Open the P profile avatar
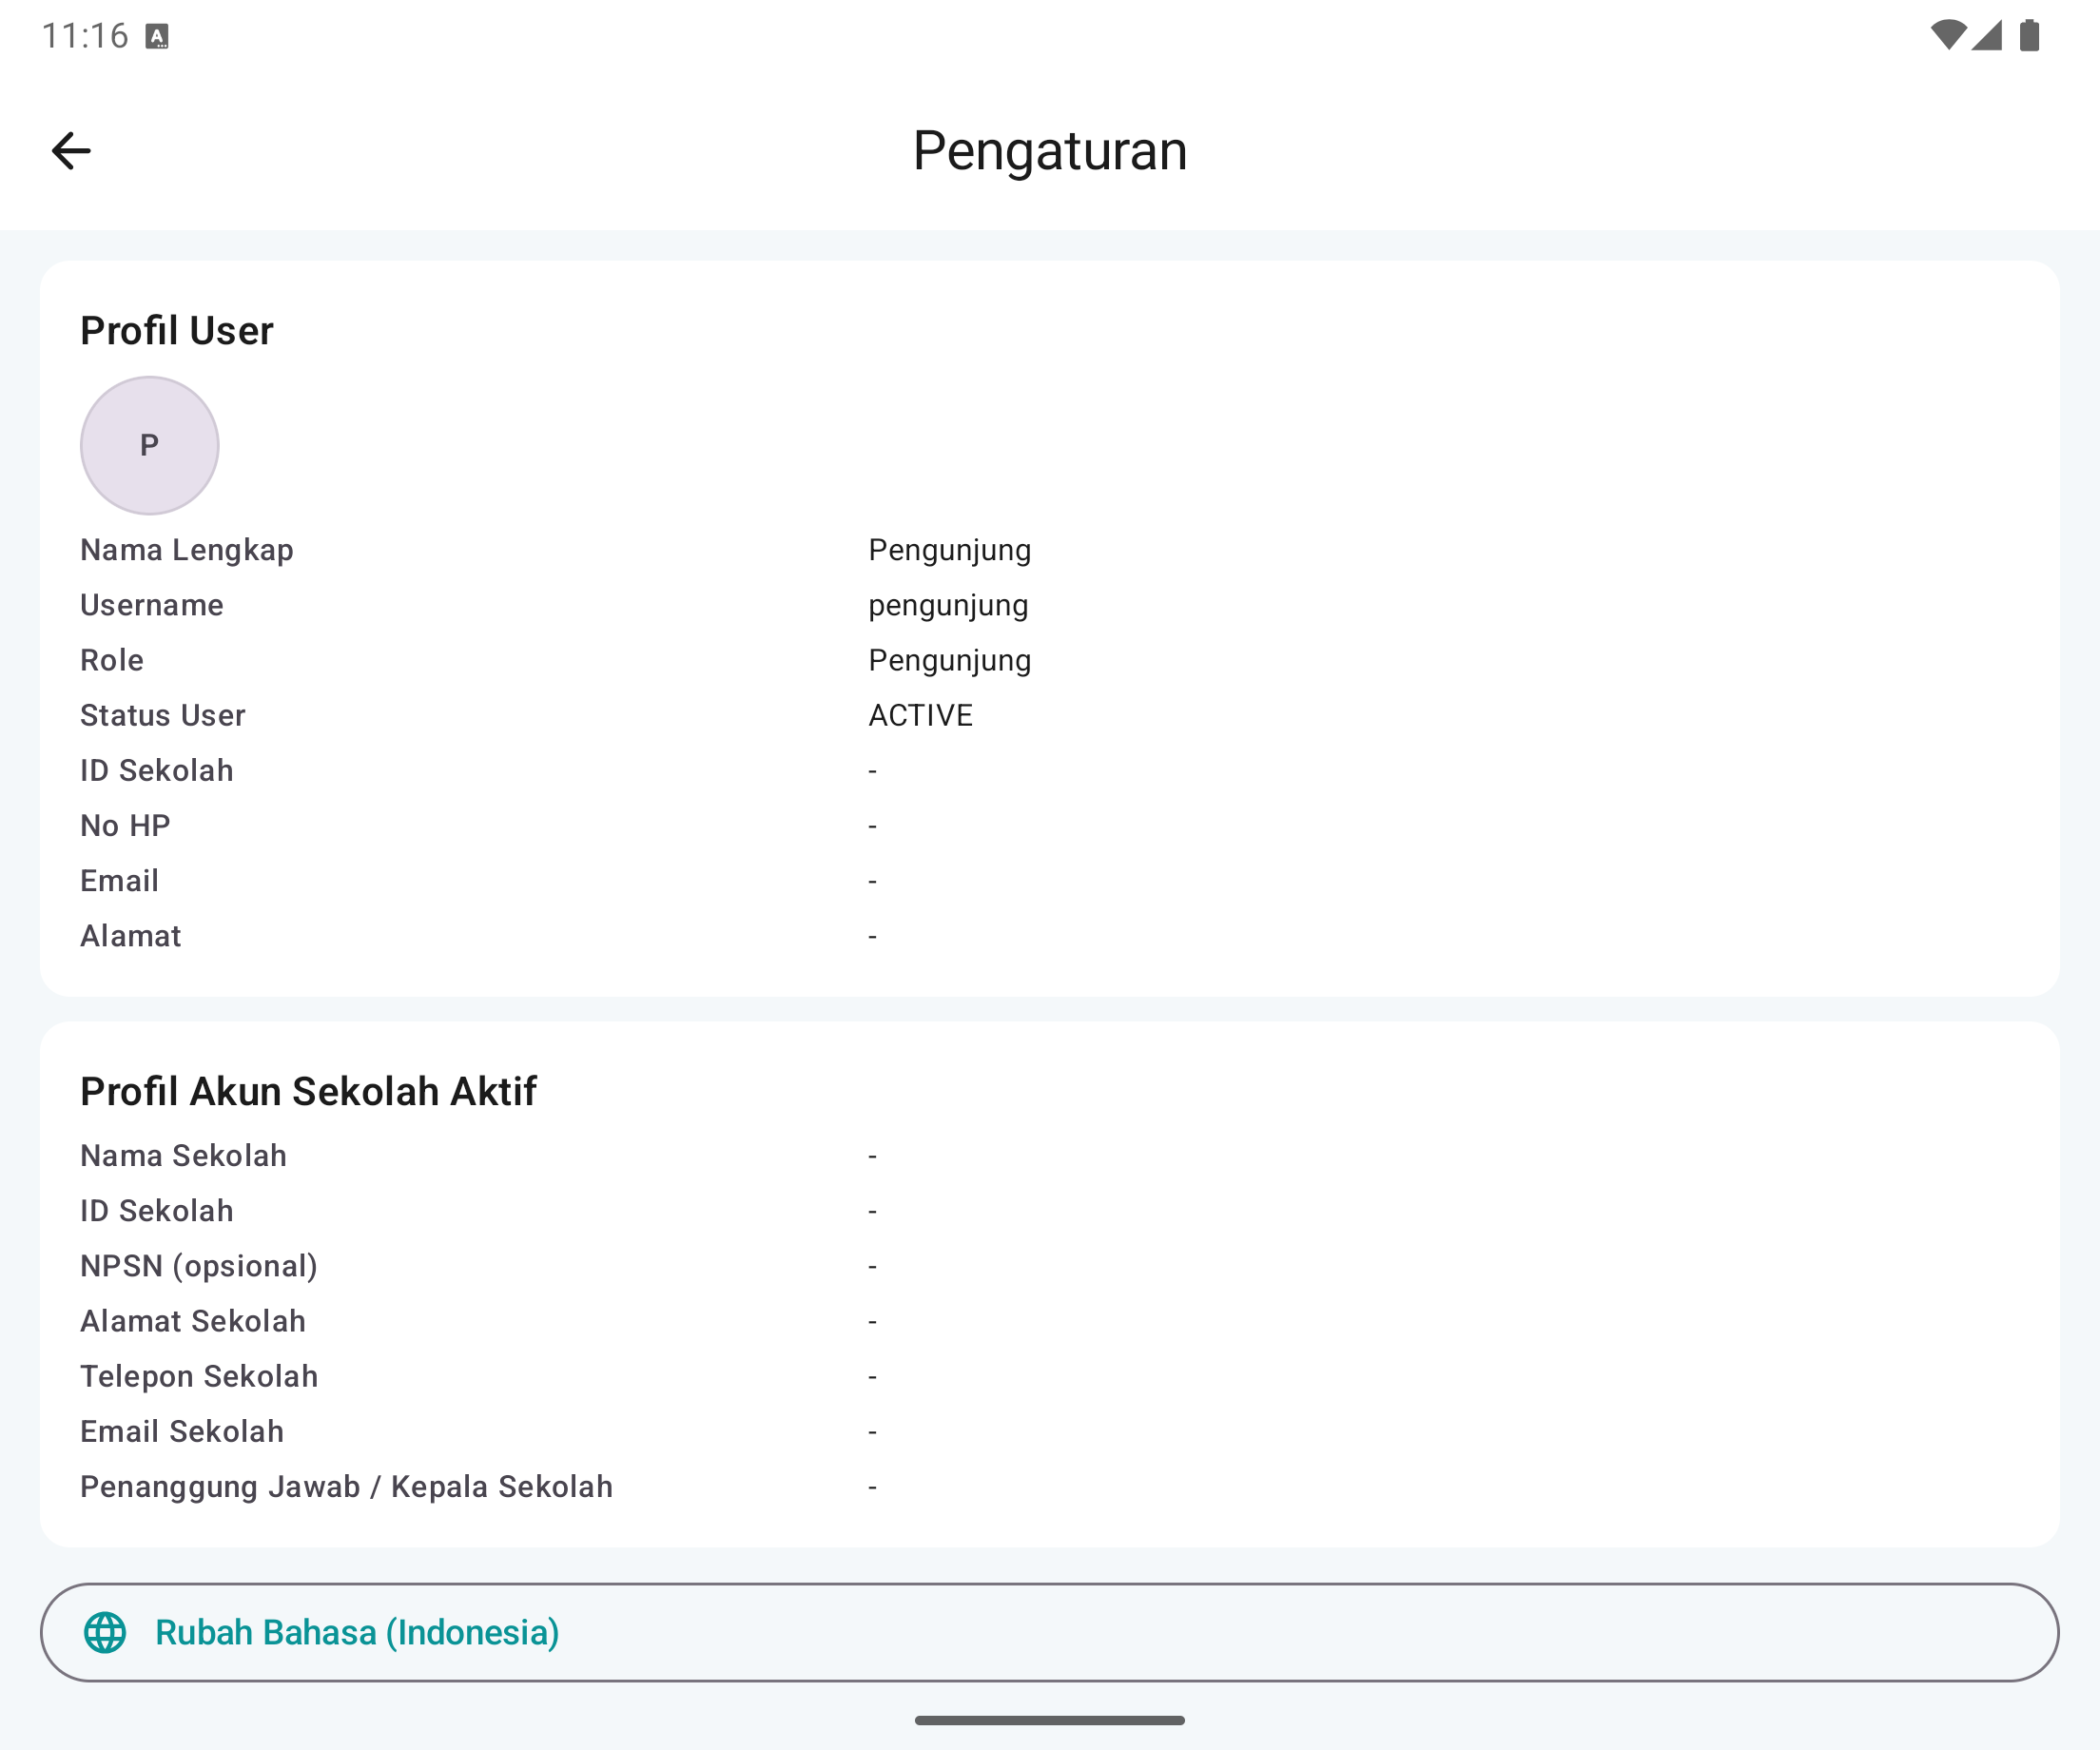 pos(150,445)
